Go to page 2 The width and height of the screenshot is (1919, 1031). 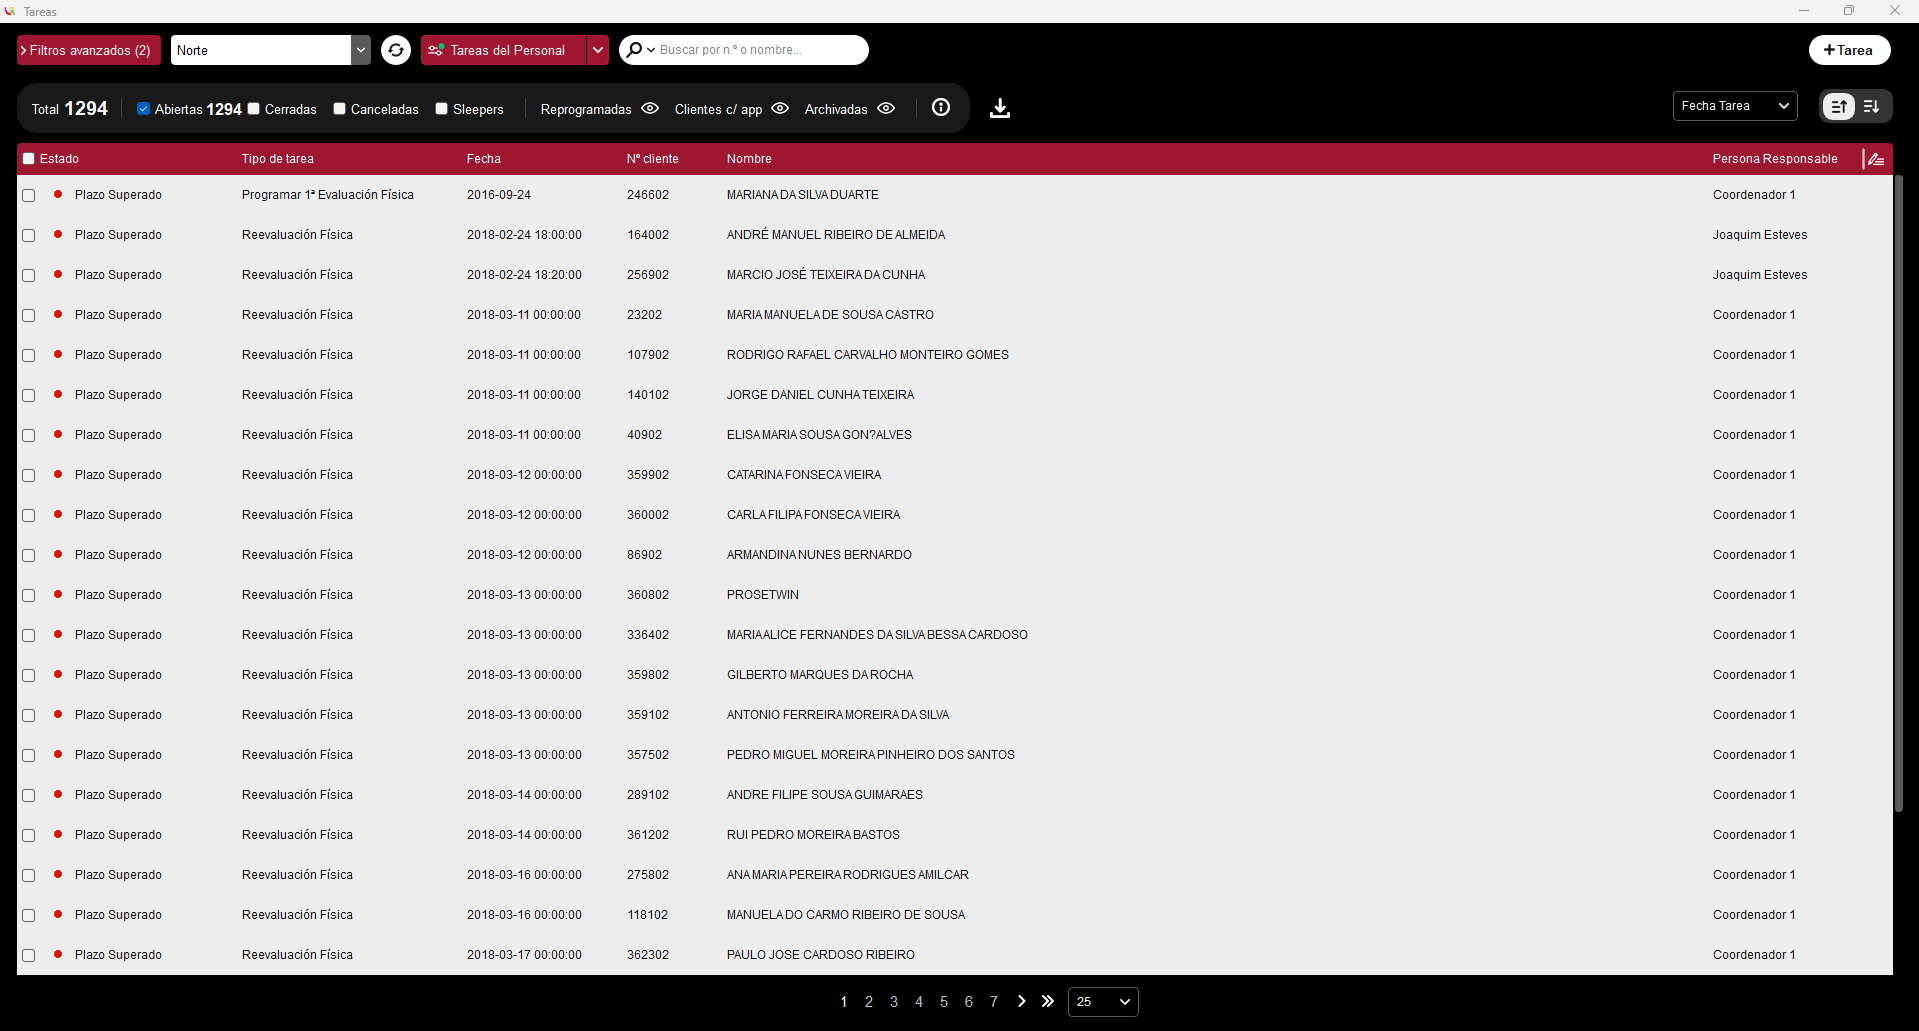tap(869, 1002)
